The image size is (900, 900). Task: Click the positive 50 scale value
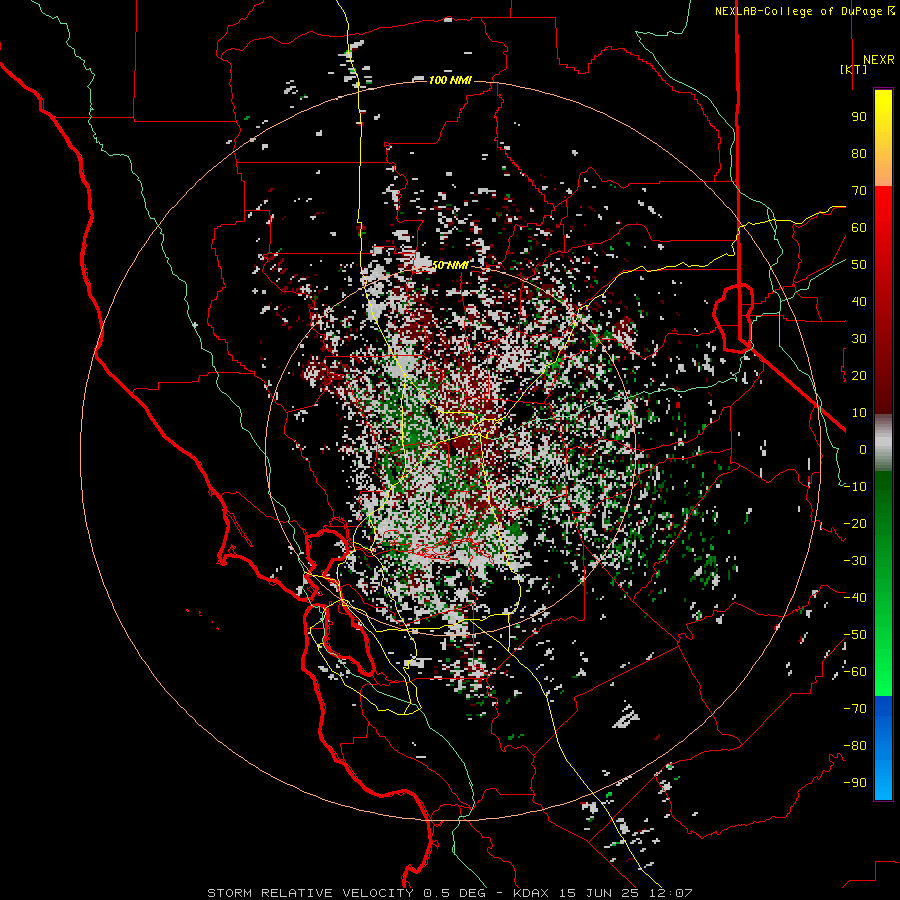tap(859, 265)
